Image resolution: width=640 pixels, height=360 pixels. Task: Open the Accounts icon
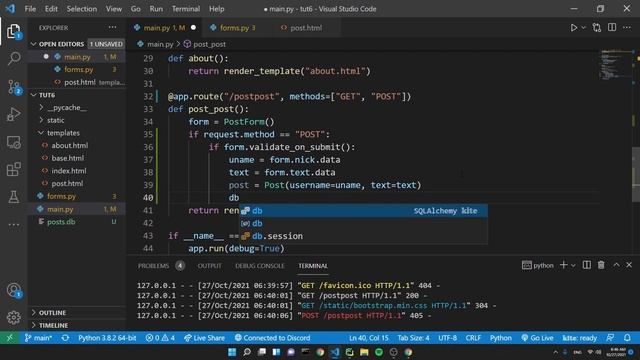(13, 290)
